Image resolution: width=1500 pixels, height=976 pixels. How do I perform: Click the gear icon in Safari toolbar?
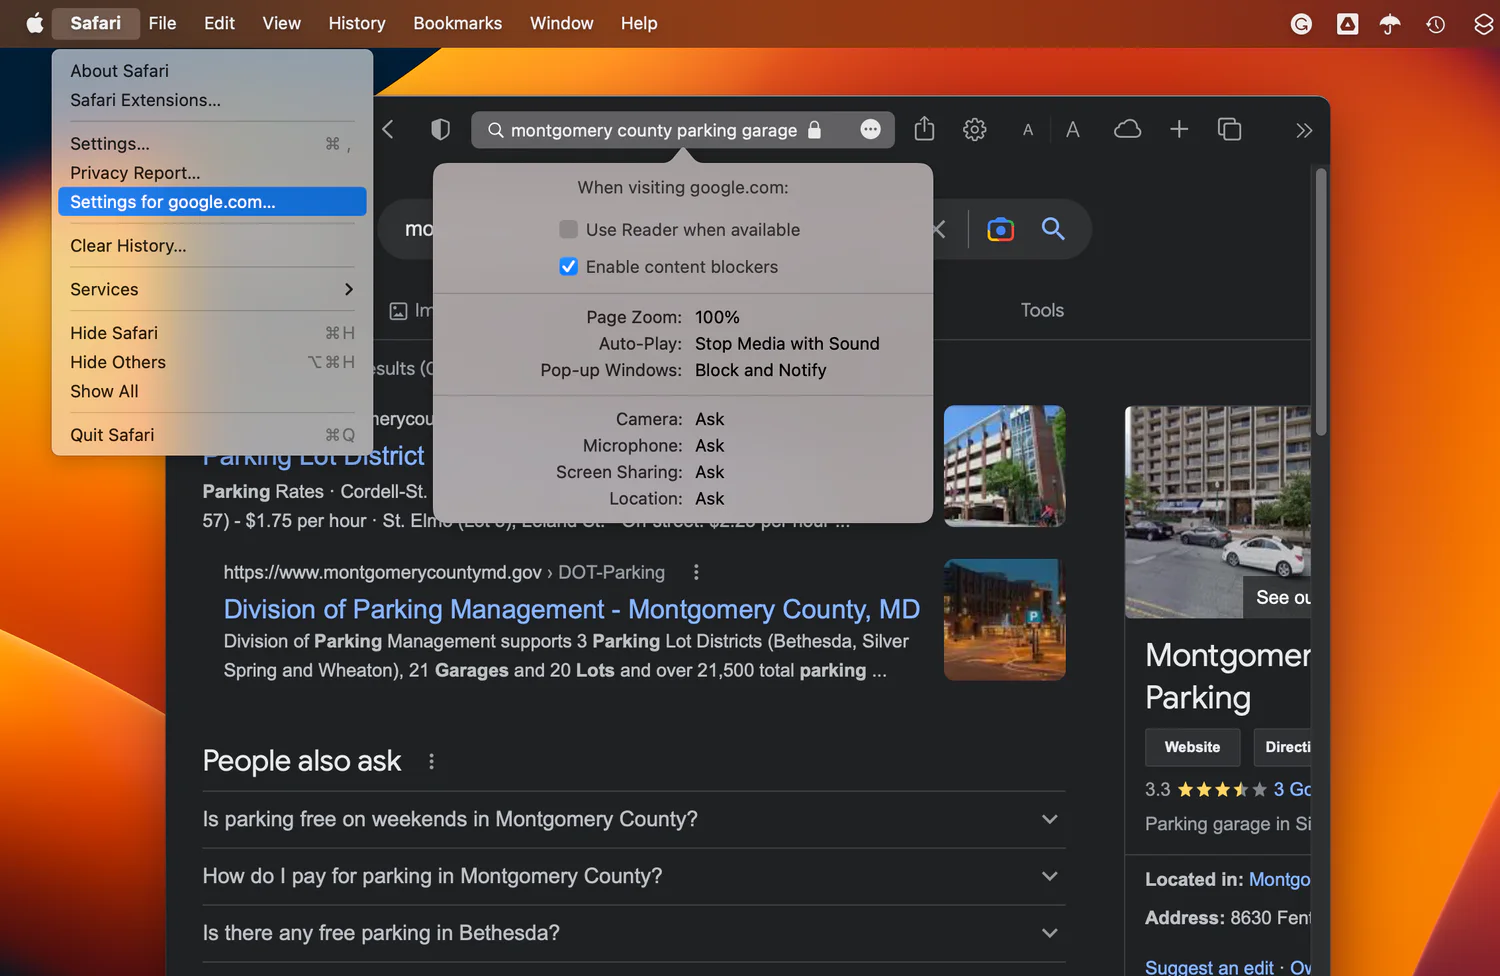(975, 130)
